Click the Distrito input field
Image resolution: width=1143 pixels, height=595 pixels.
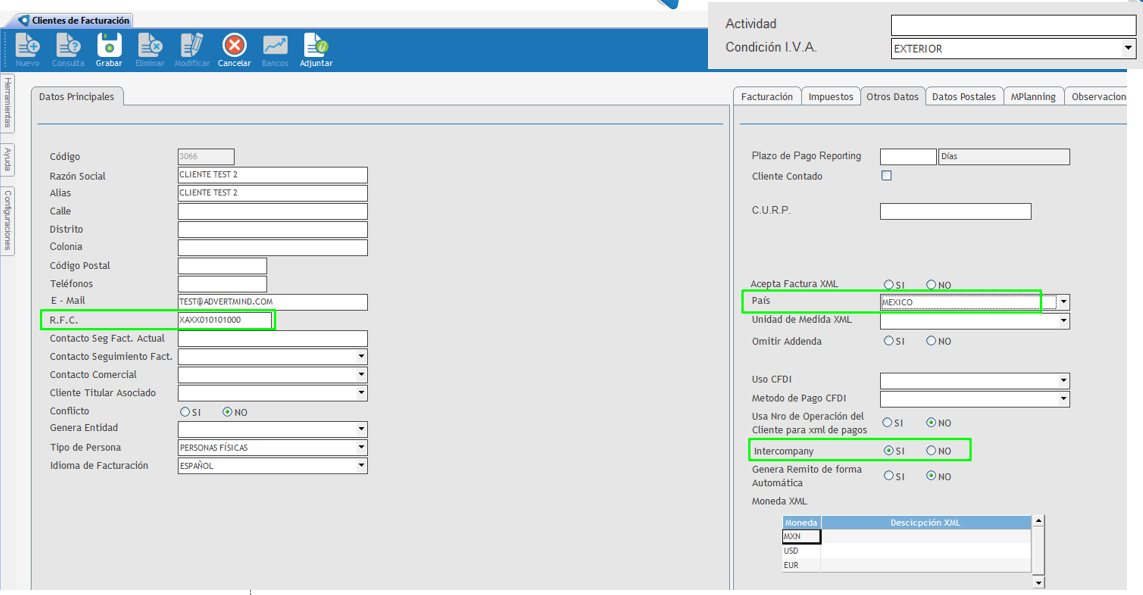coord(273,230)
